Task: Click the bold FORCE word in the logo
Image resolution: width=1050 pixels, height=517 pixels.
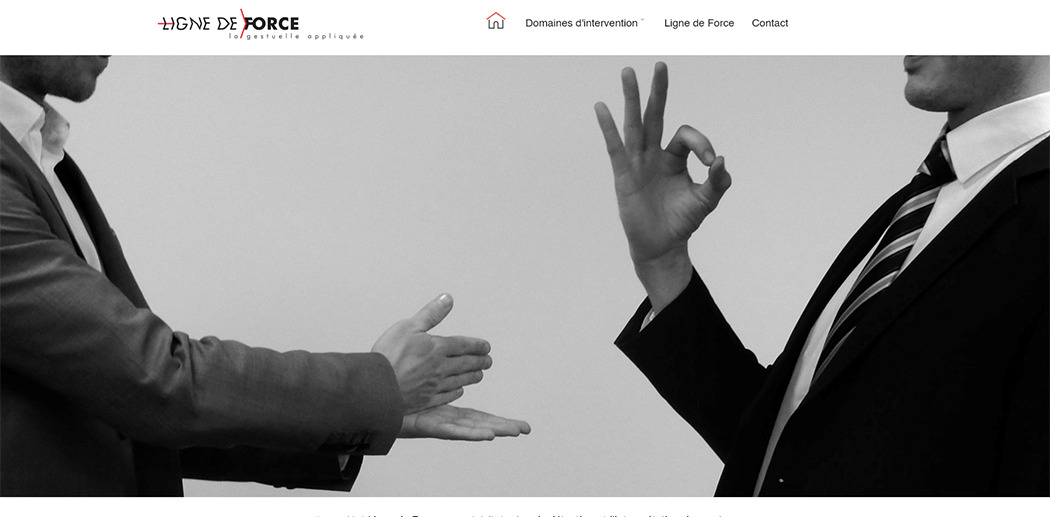Action: 272,24
